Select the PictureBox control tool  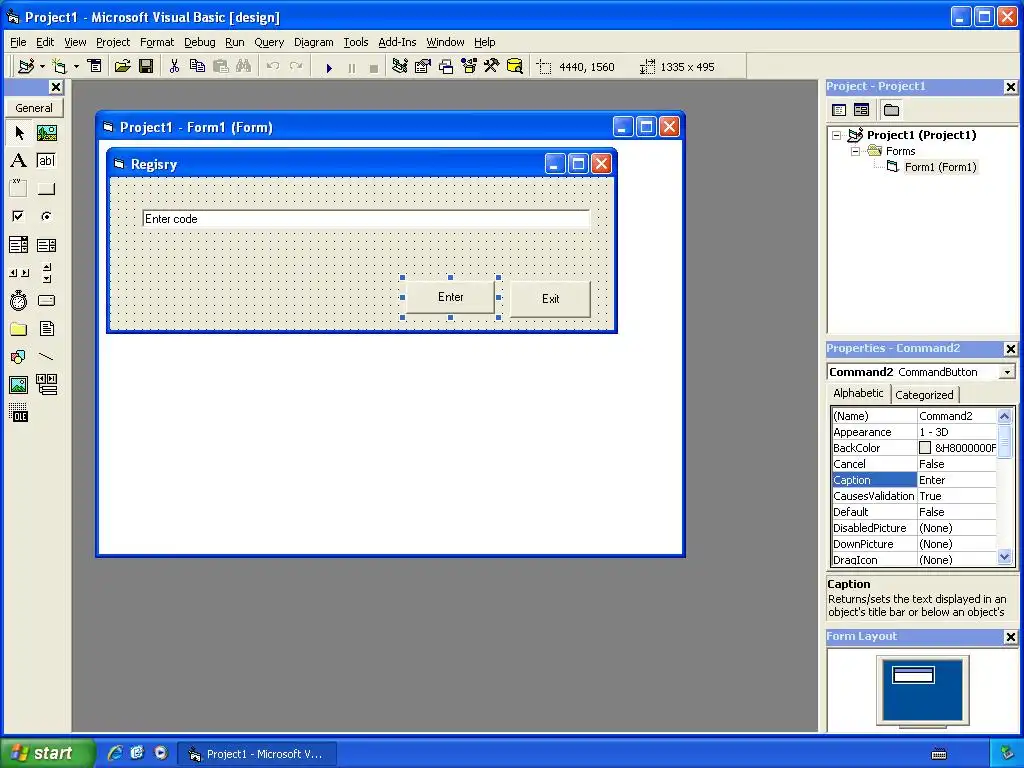tap(46, 133)
